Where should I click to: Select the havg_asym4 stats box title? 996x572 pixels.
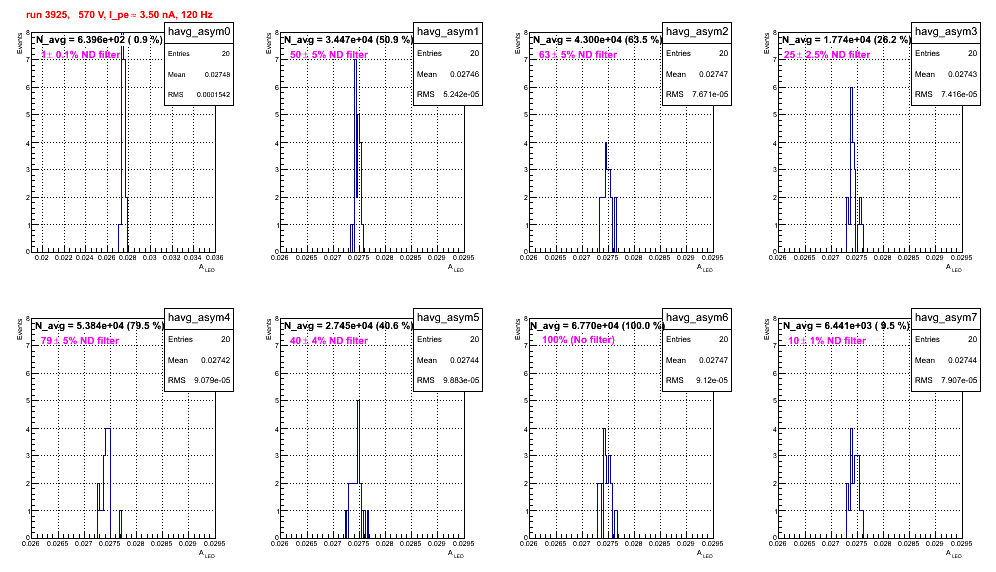[199, 318]
